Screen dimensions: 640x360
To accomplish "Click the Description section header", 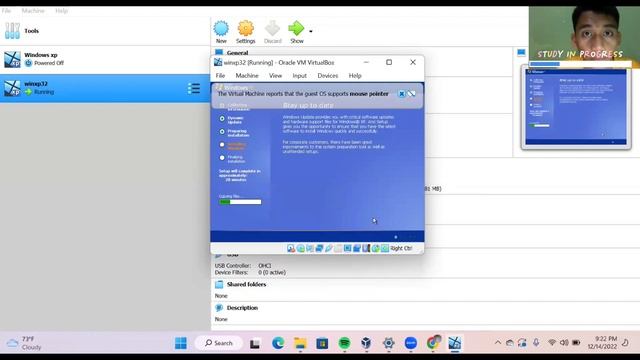I will coord(242,308).
